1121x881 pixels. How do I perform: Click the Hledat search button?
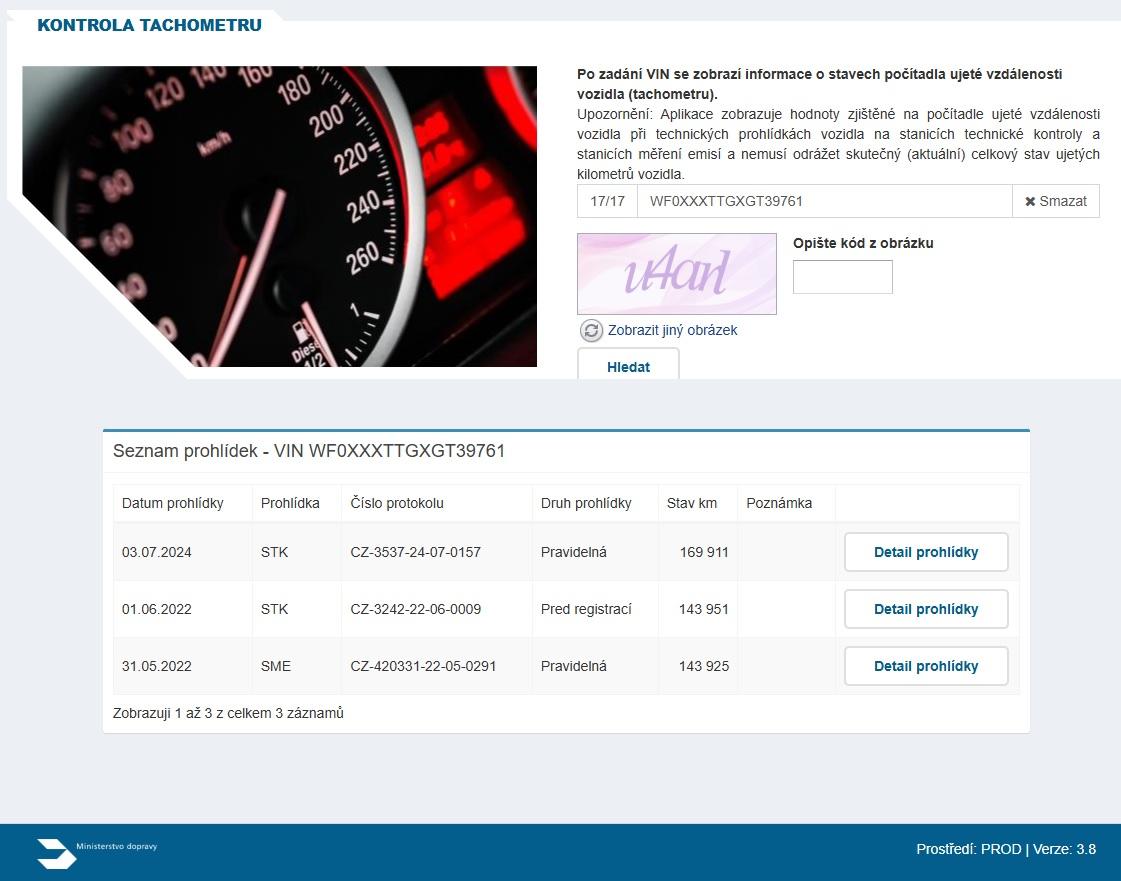click(628, 366)
